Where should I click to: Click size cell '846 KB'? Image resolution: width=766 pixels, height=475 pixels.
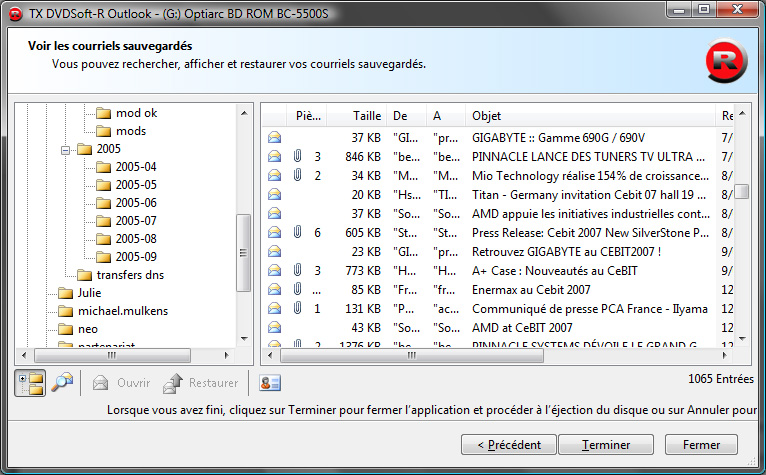click(363, 157)
